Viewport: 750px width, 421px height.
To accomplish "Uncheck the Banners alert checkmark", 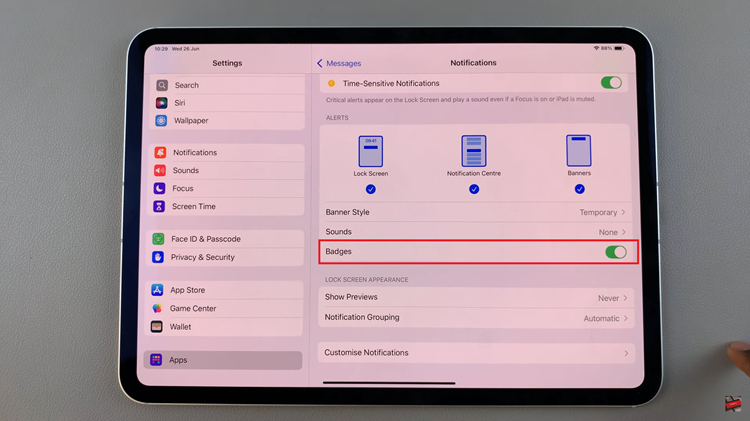I will (x=580, y=189).
